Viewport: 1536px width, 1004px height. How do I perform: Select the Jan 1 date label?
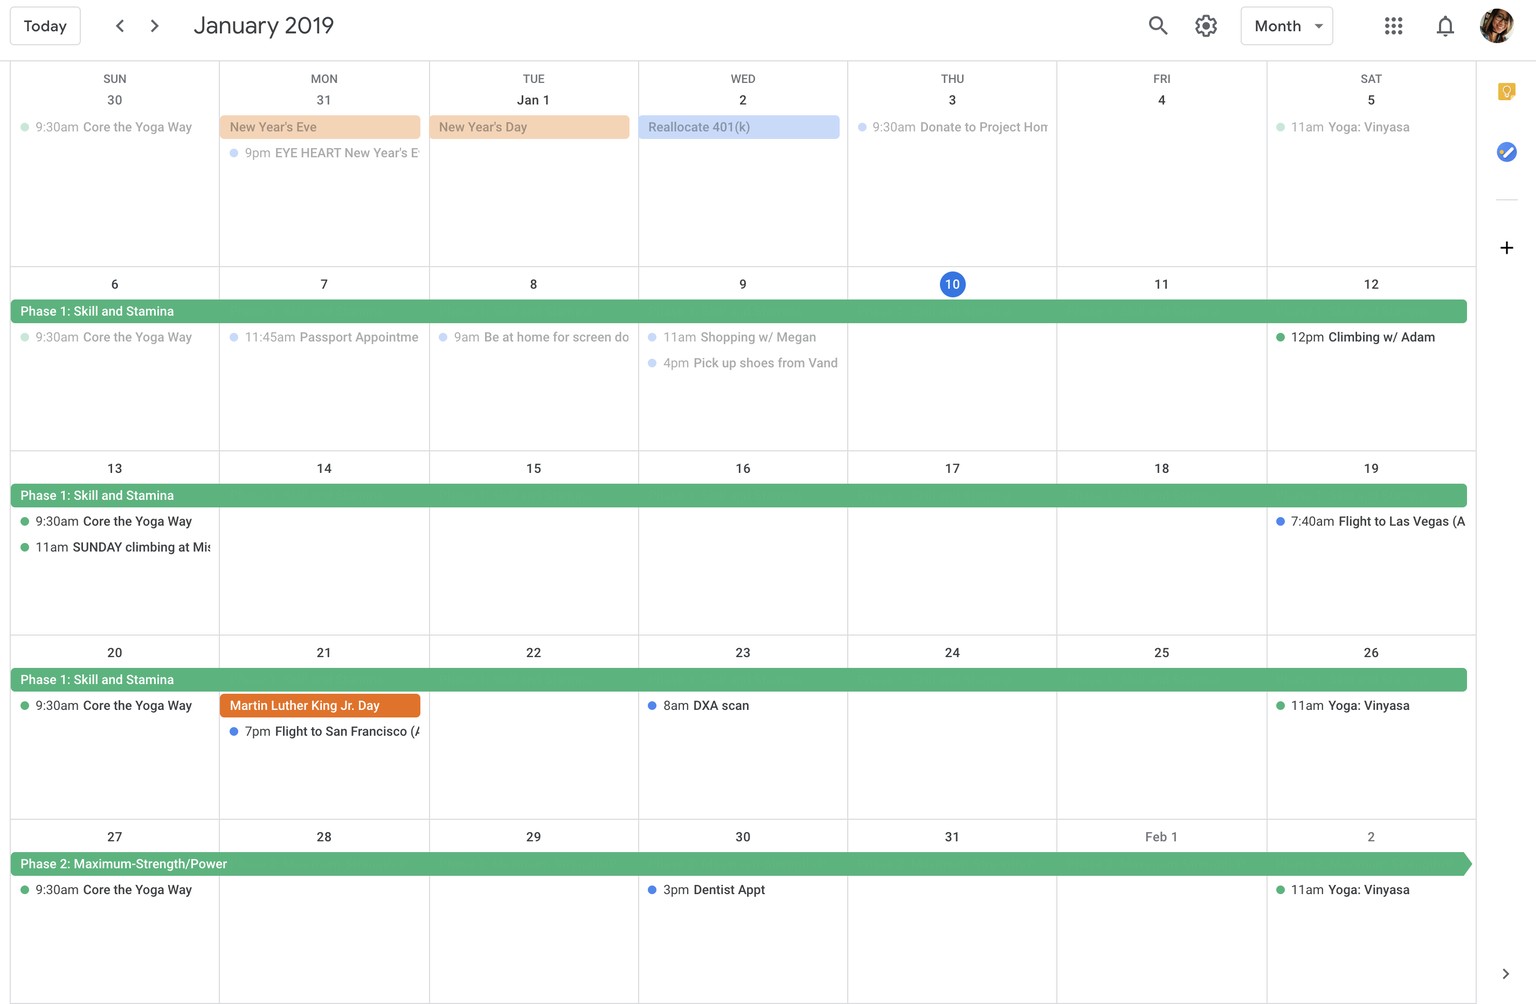pyautogui.click(x=533, y=100)
